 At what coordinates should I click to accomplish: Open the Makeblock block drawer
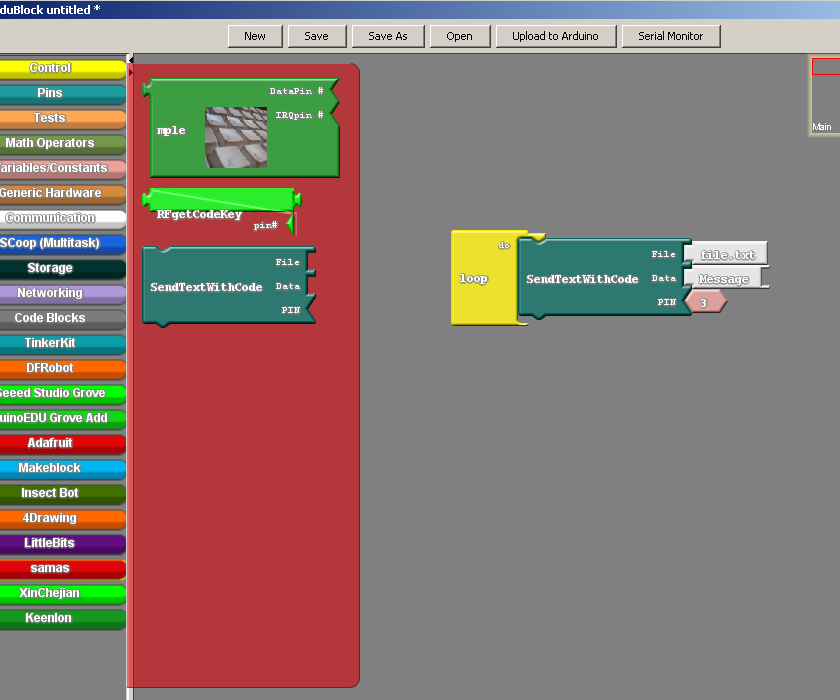(x=62, y=468)
